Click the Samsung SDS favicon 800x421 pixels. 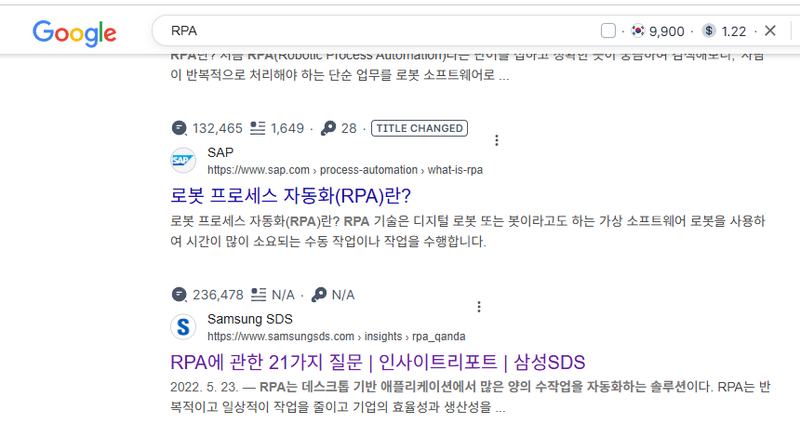pos(183,327)
